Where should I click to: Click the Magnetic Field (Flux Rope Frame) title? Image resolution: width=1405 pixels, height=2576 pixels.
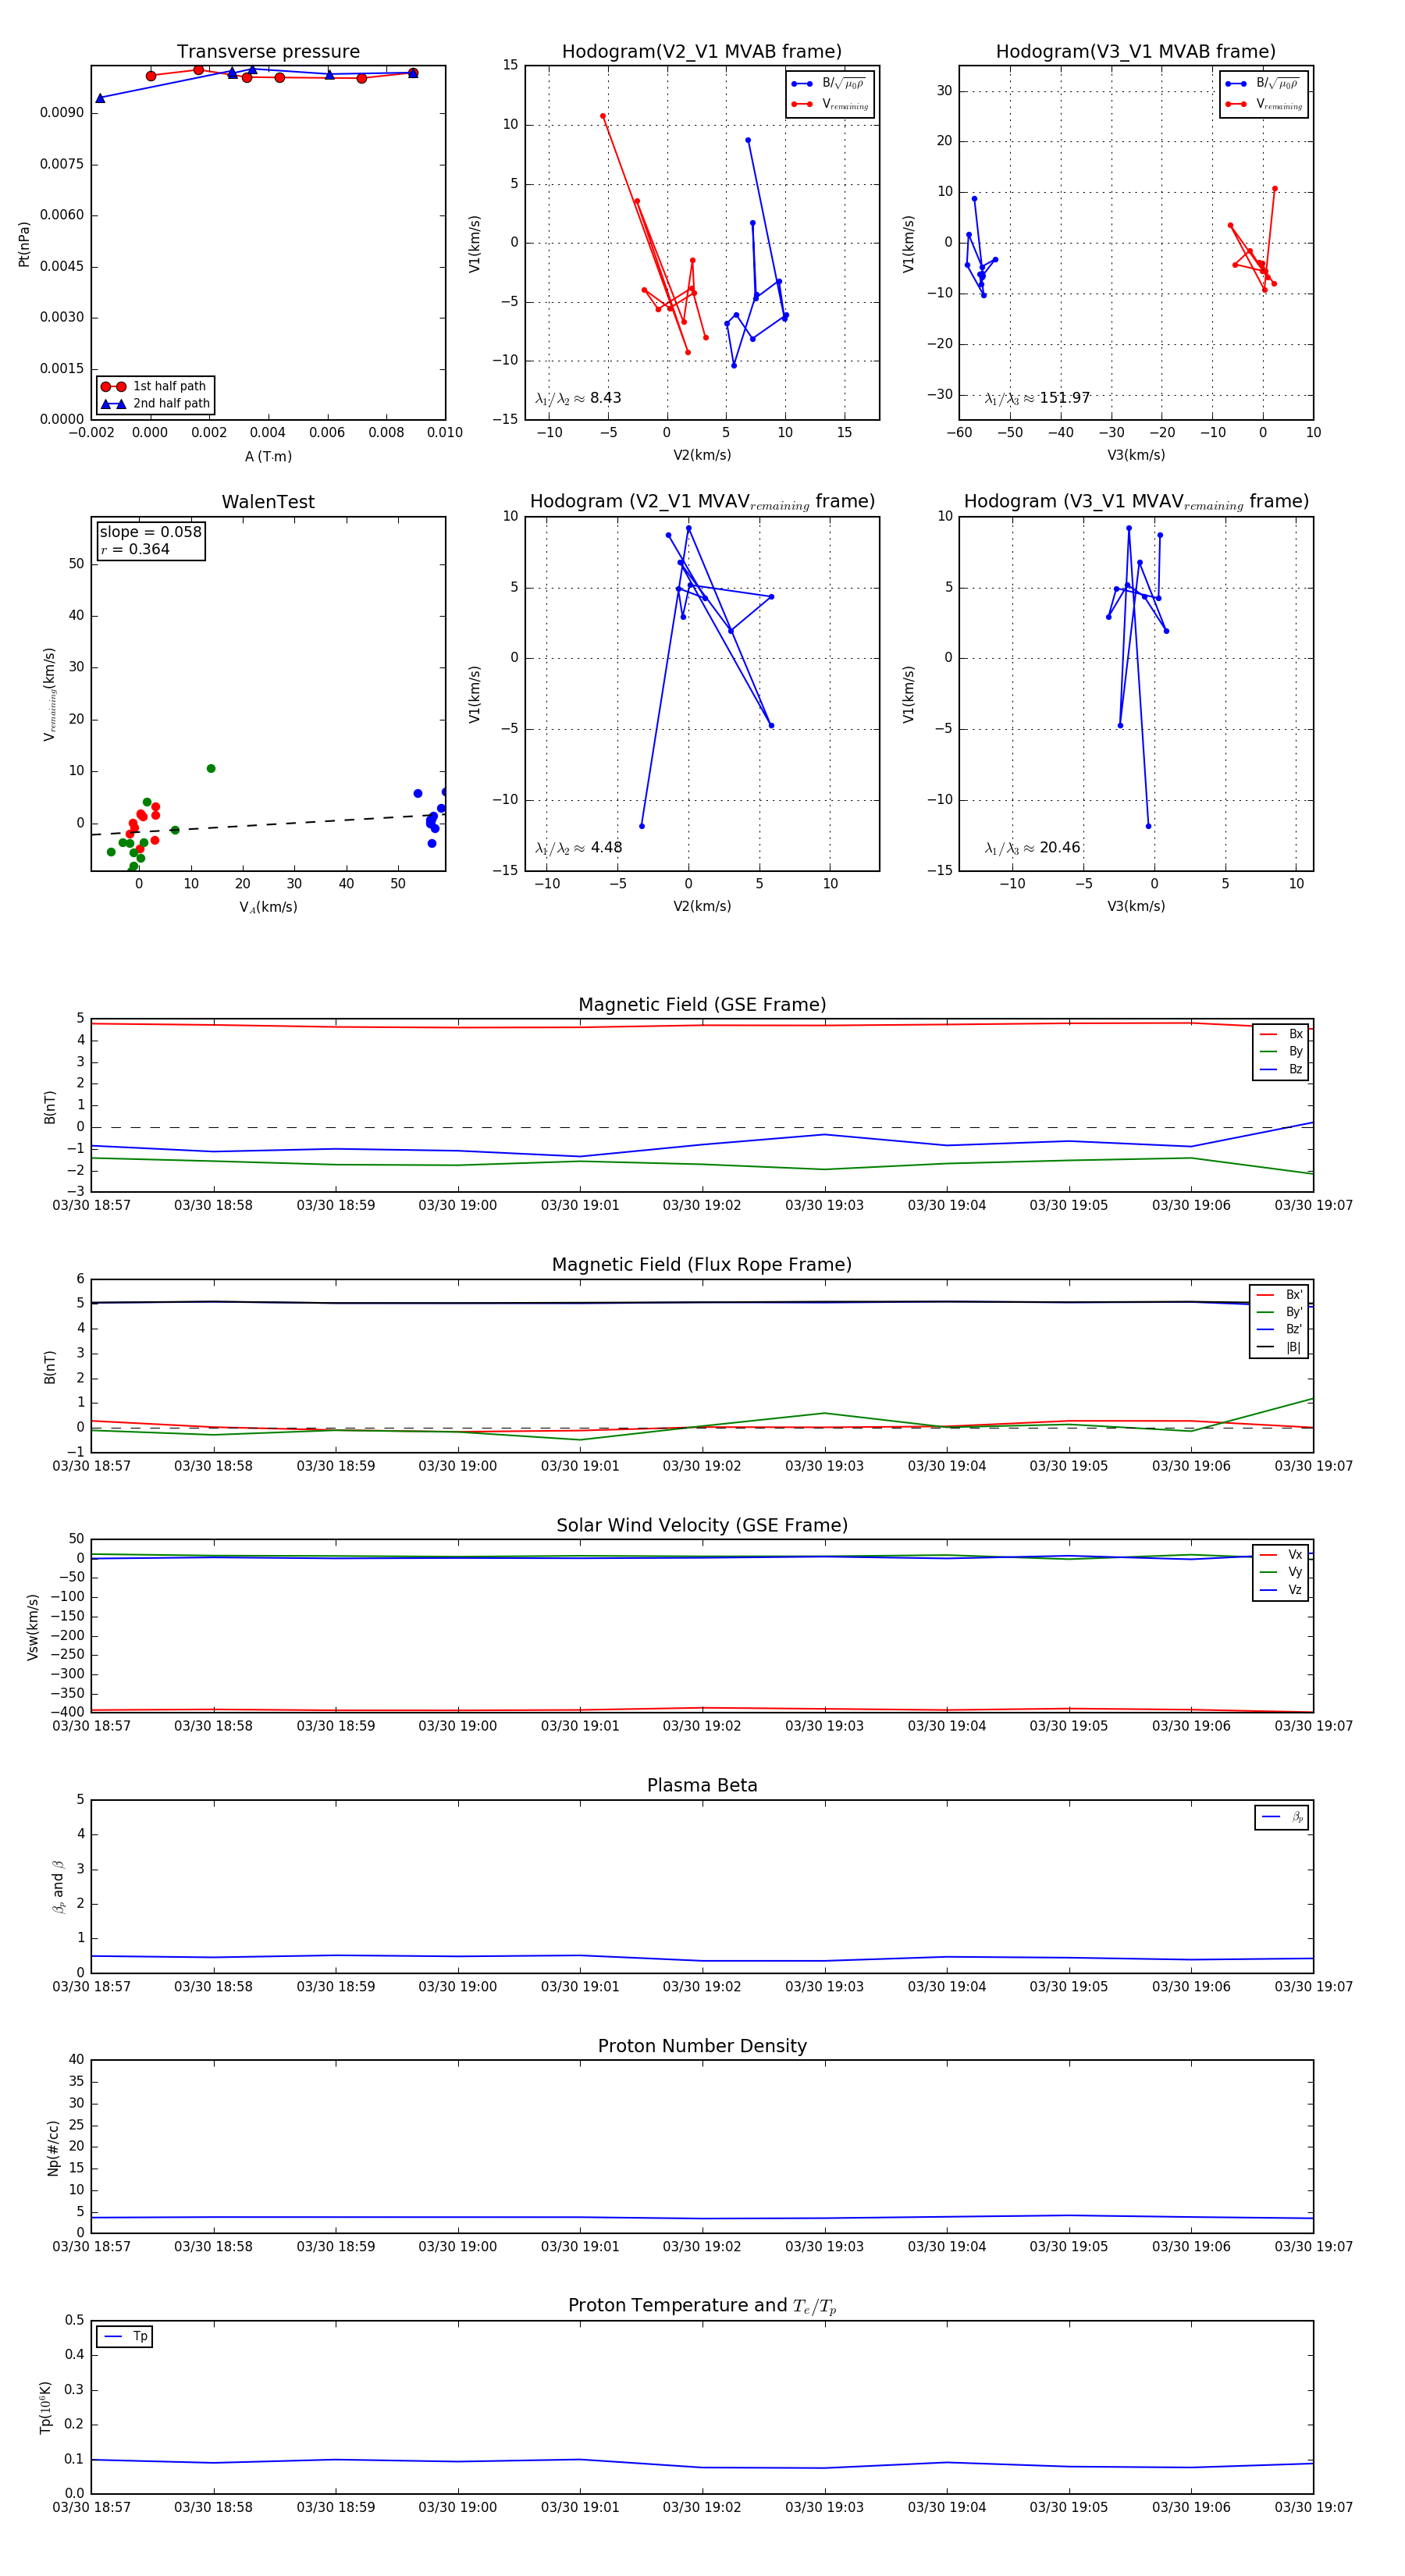point(702,1265)
